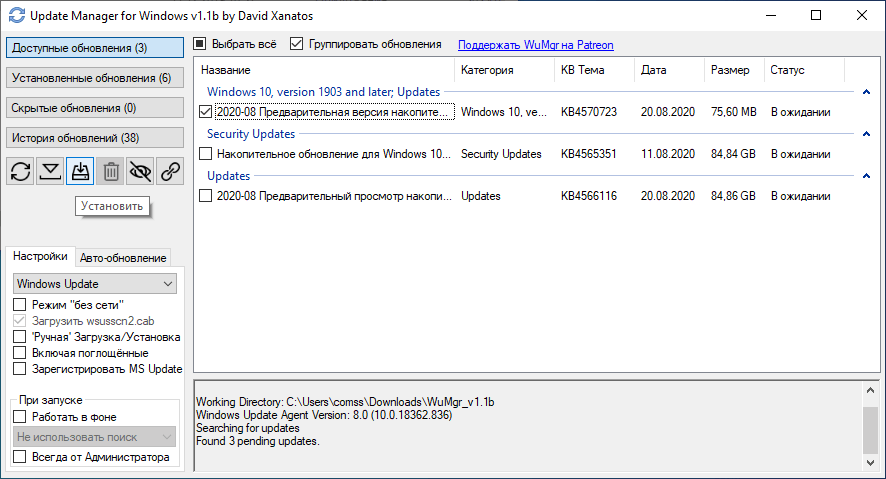Toggle 'Группировать обновления' checkbox
The width and height of the screenshot is (886, 479).
point(296,43)
